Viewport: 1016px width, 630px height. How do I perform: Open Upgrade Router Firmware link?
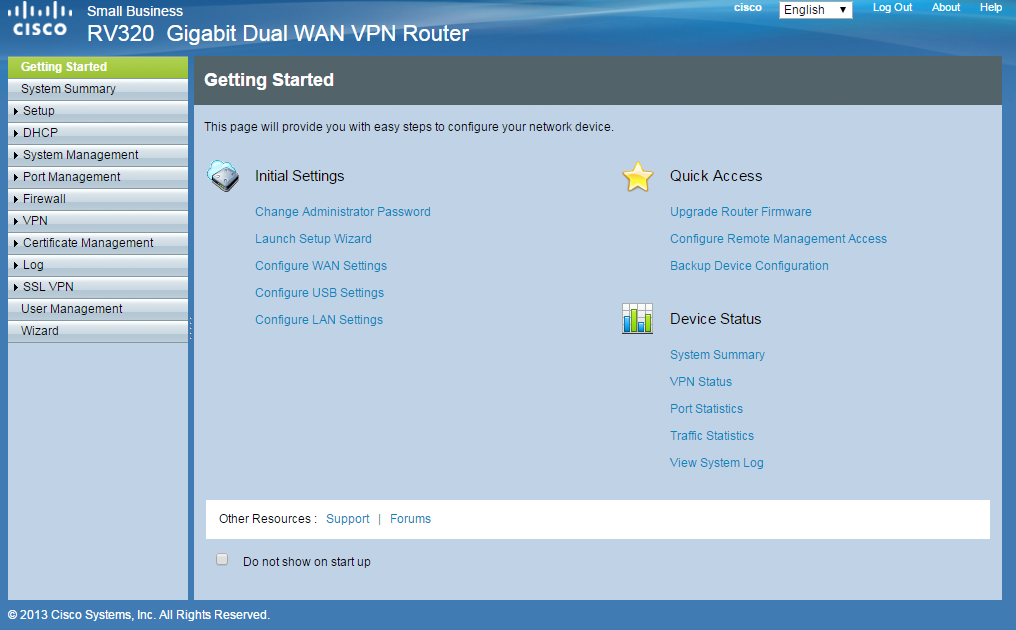tap(740, 212)
